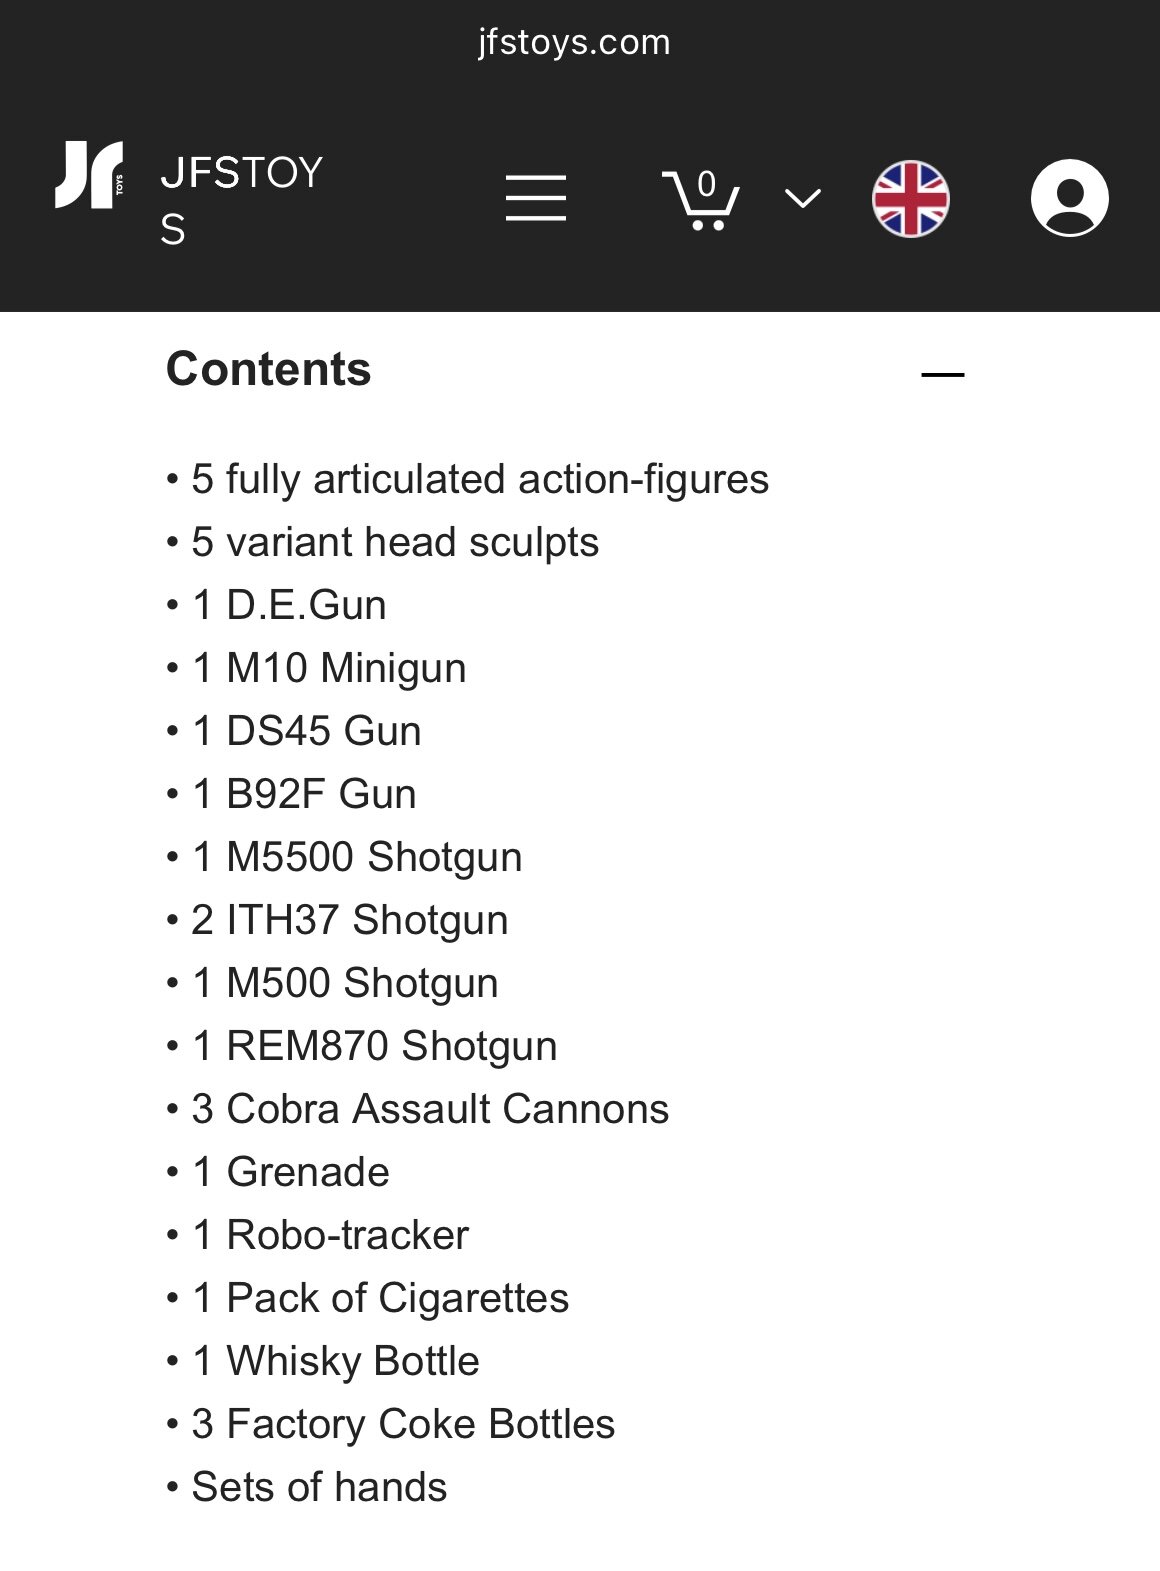Click '5 fully articulated action-figures' item
Image resolution: width=1160 pixels, height=1571 pixels.
point(468,479)
